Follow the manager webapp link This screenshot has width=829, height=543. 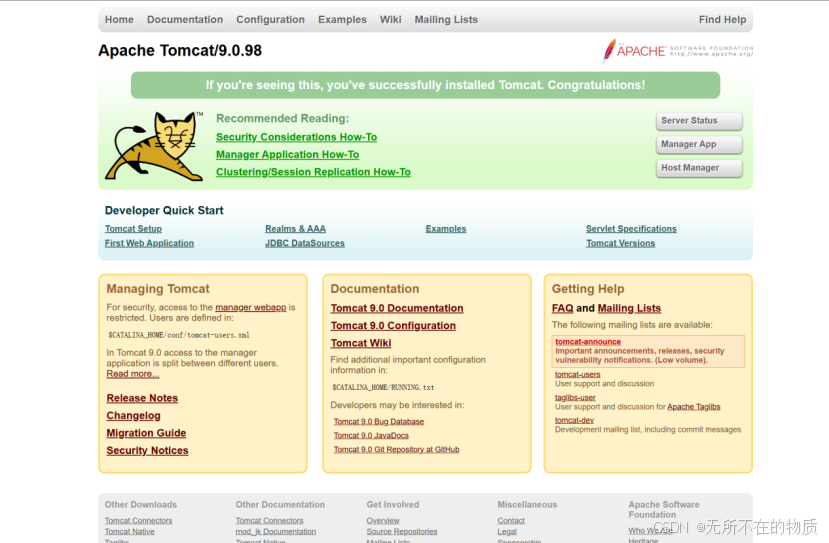pos(251,307)
